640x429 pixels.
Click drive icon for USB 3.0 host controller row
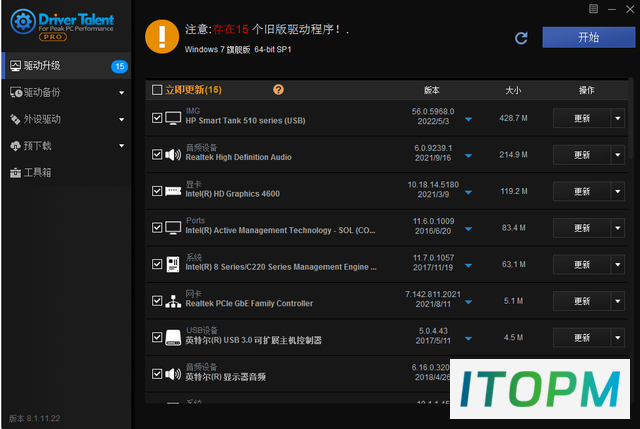click(173, 338)
